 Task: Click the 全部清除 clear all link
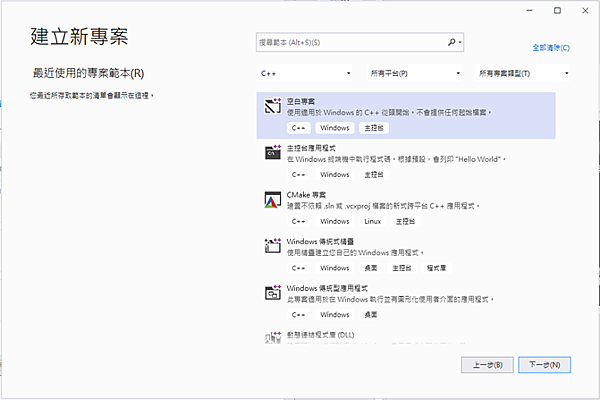point(551,47)
